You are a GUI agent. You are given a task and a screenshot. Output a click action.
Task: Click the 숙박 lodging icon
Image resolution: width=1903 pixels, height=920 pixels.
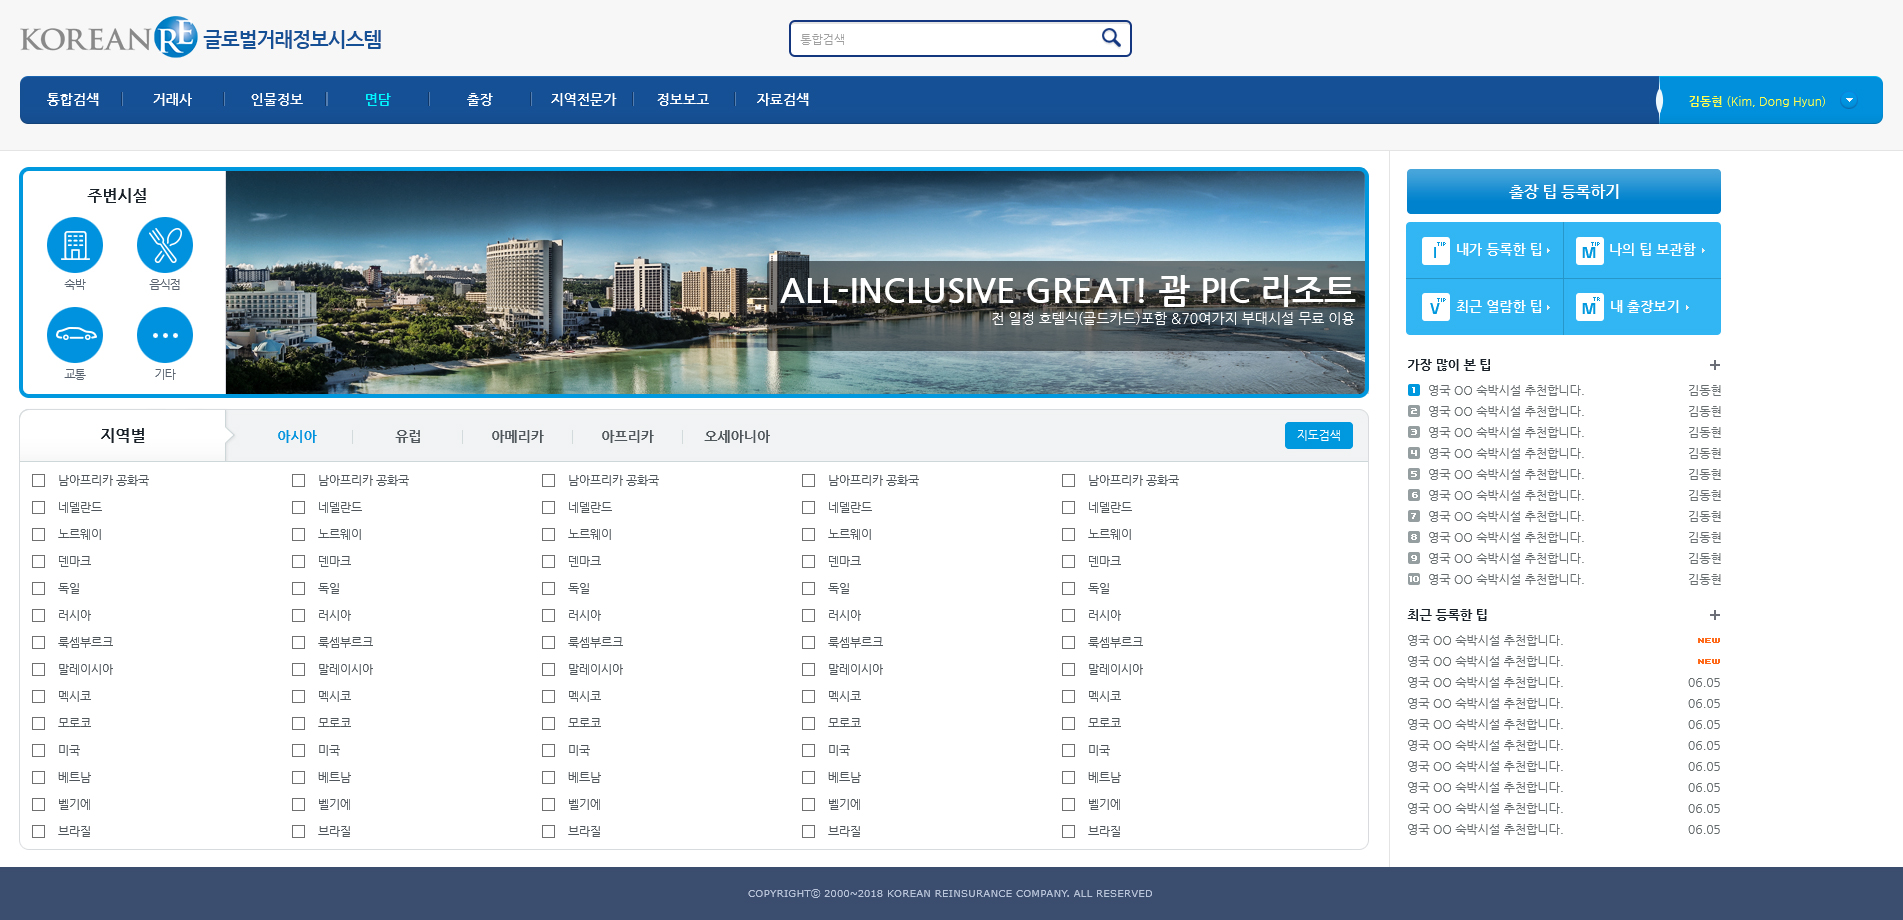tap(75, 245)
